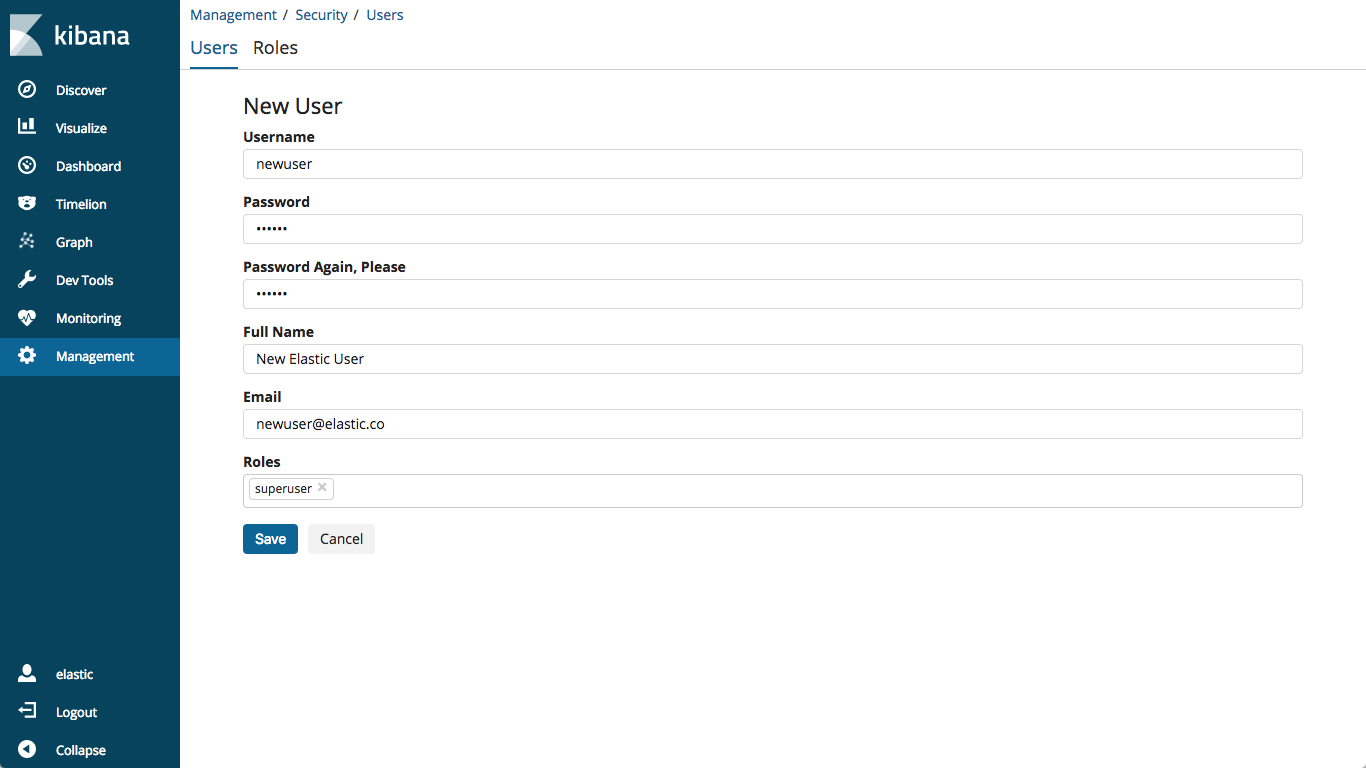The image size is (1366, 768).
Task: Click the Logout icon in the sidebar
Action: (27, 711)
